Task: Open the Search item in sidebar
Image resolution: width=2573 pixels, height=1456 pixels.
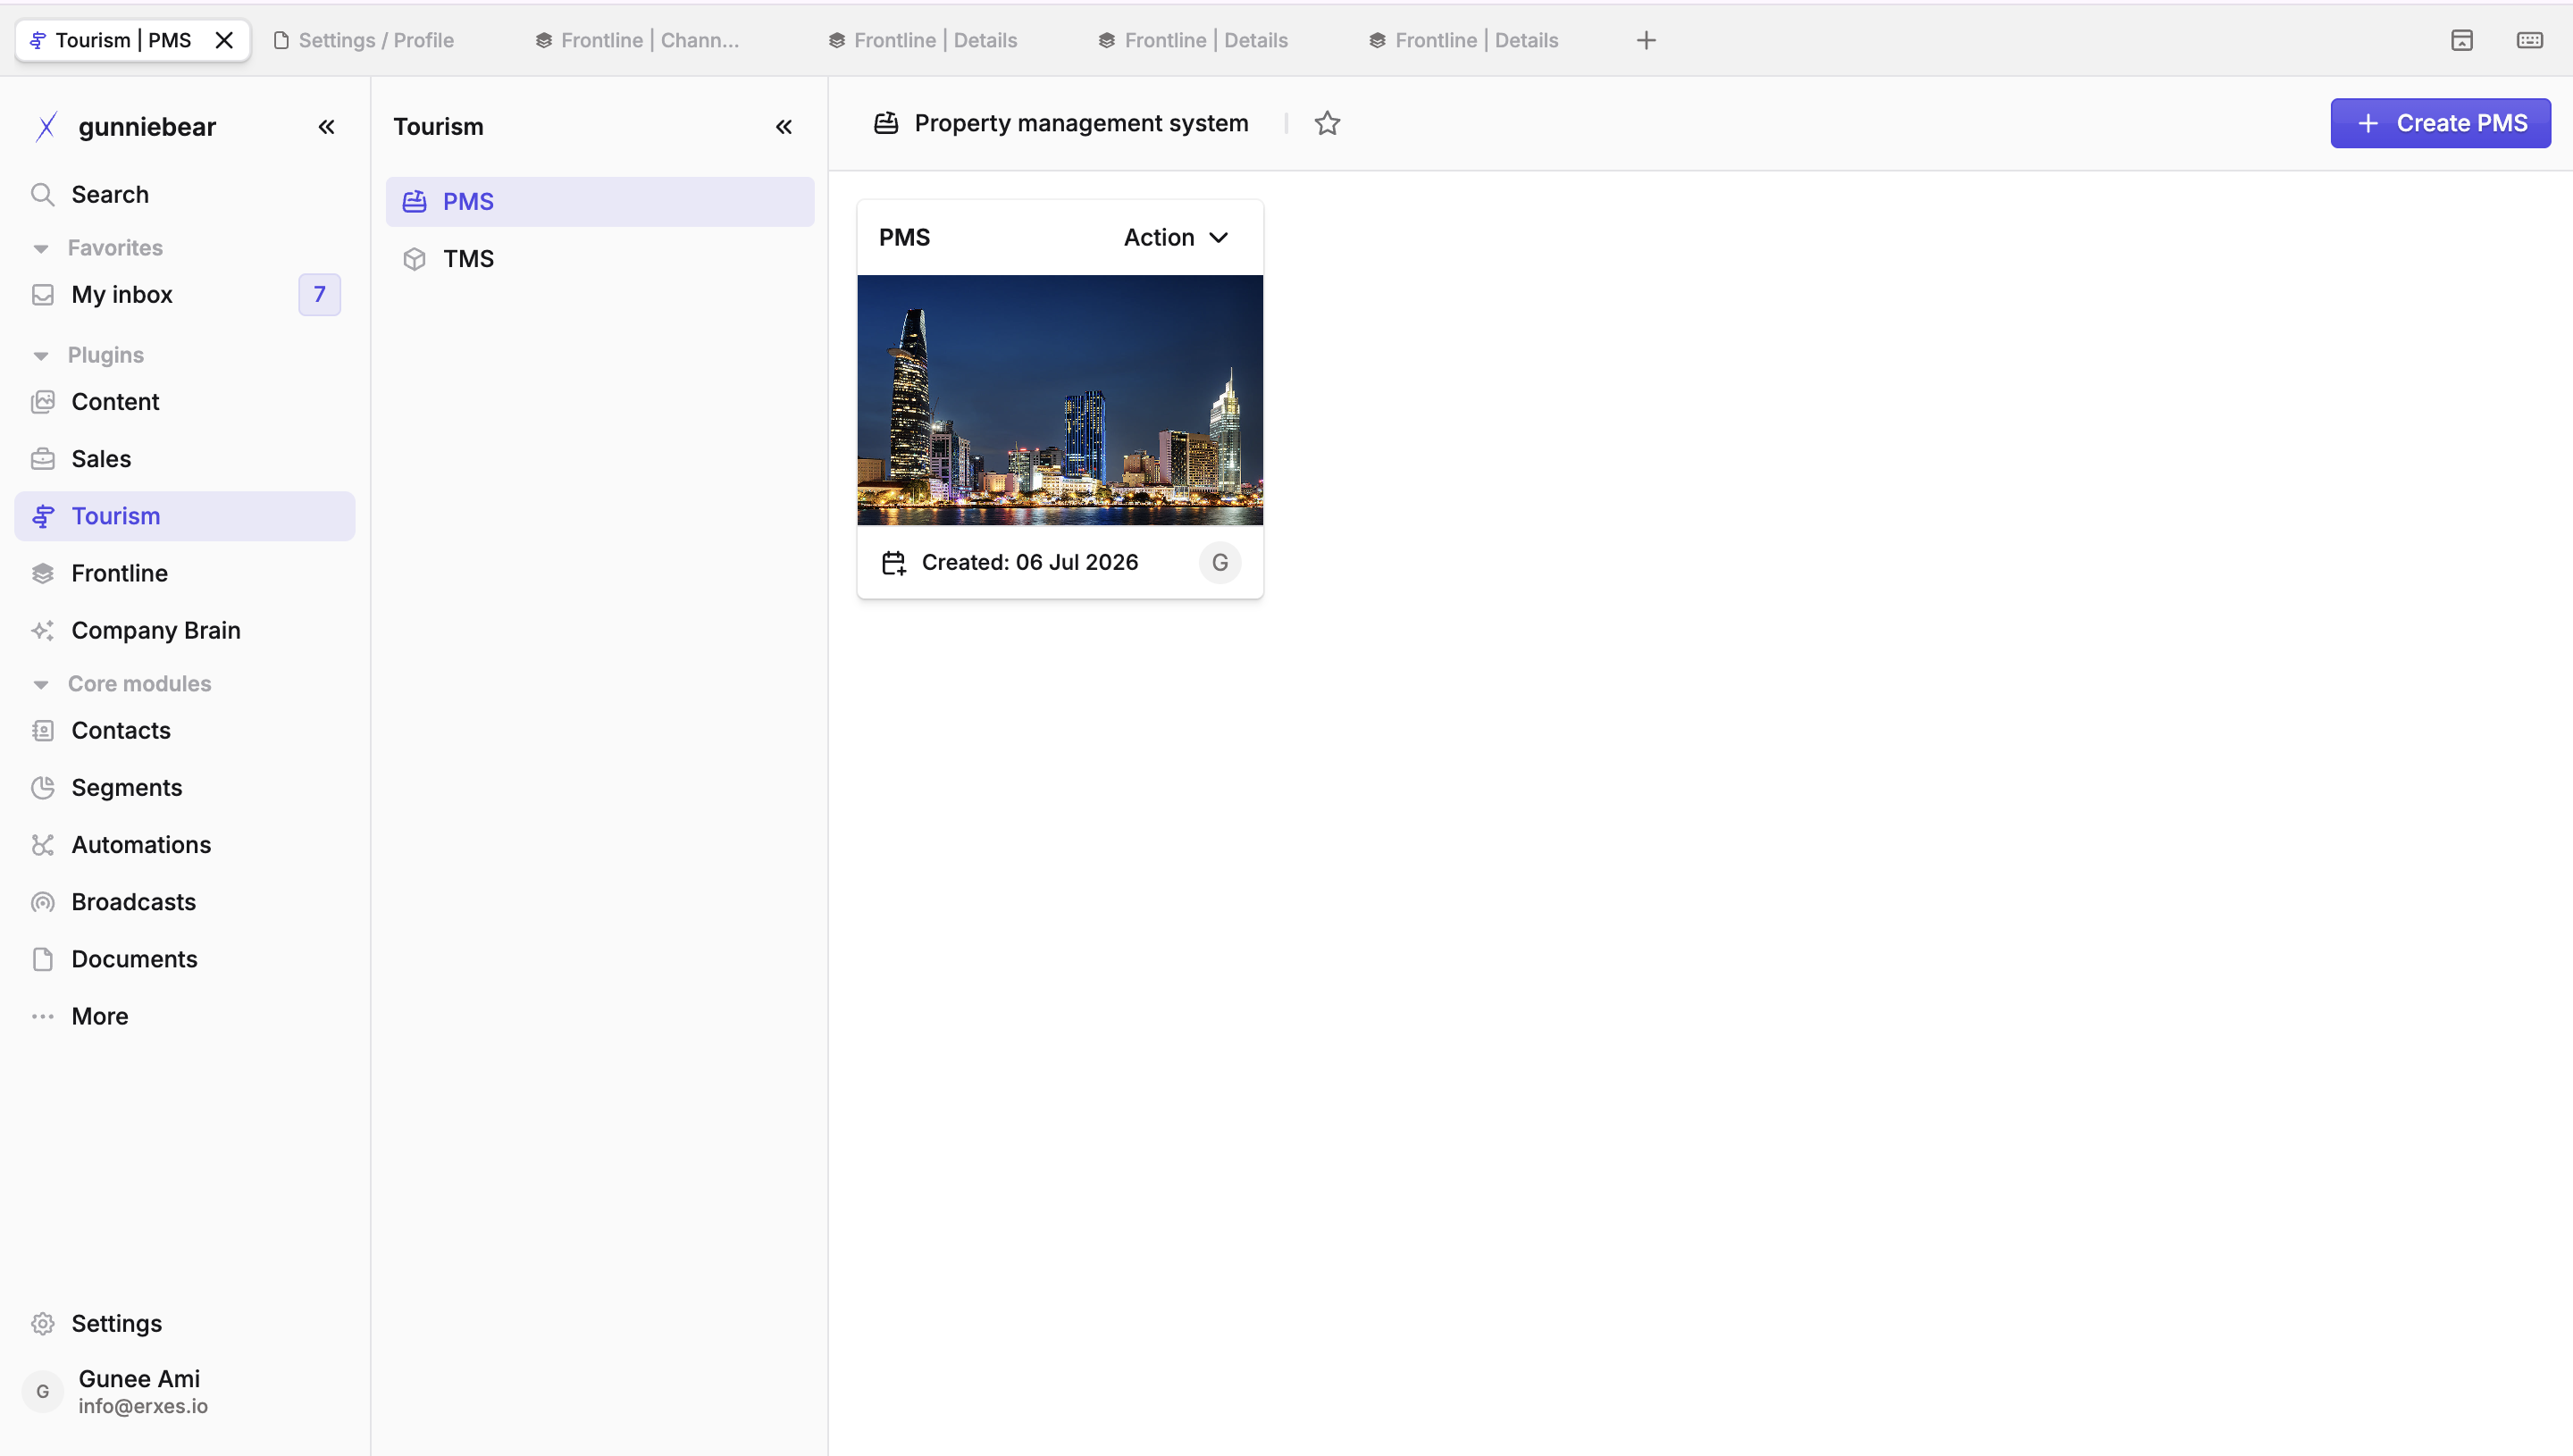Action: click(x=185, y=194)
